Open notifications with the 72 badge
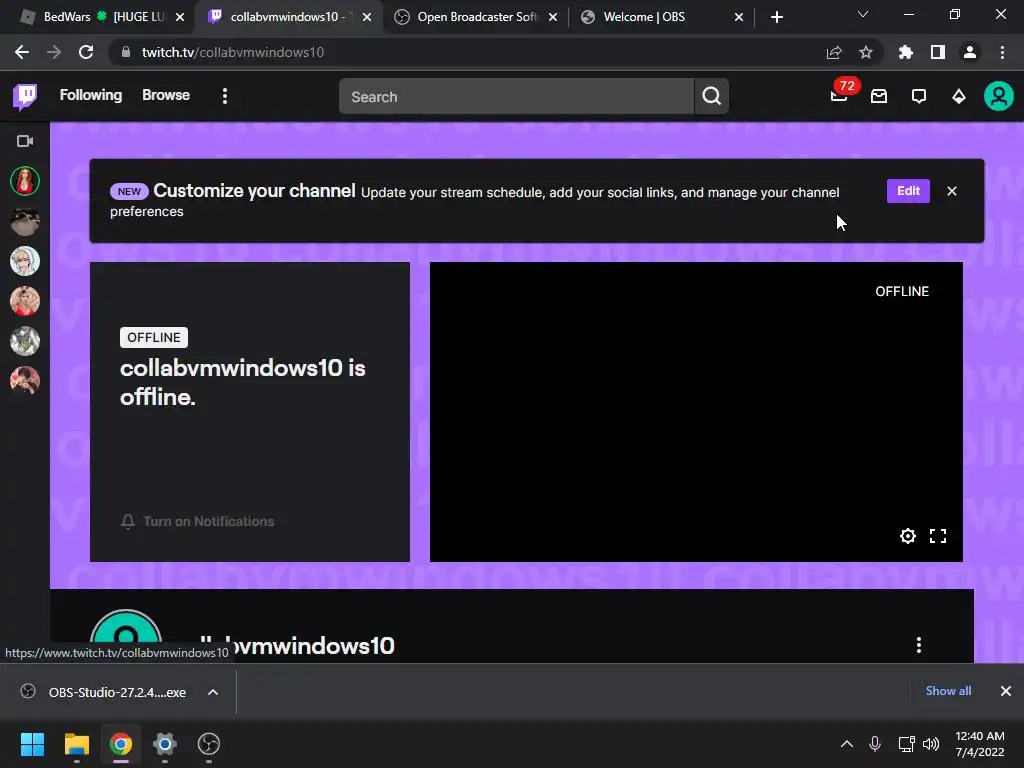The height and width of the screenshot is (768, 1024). point(839,96)
